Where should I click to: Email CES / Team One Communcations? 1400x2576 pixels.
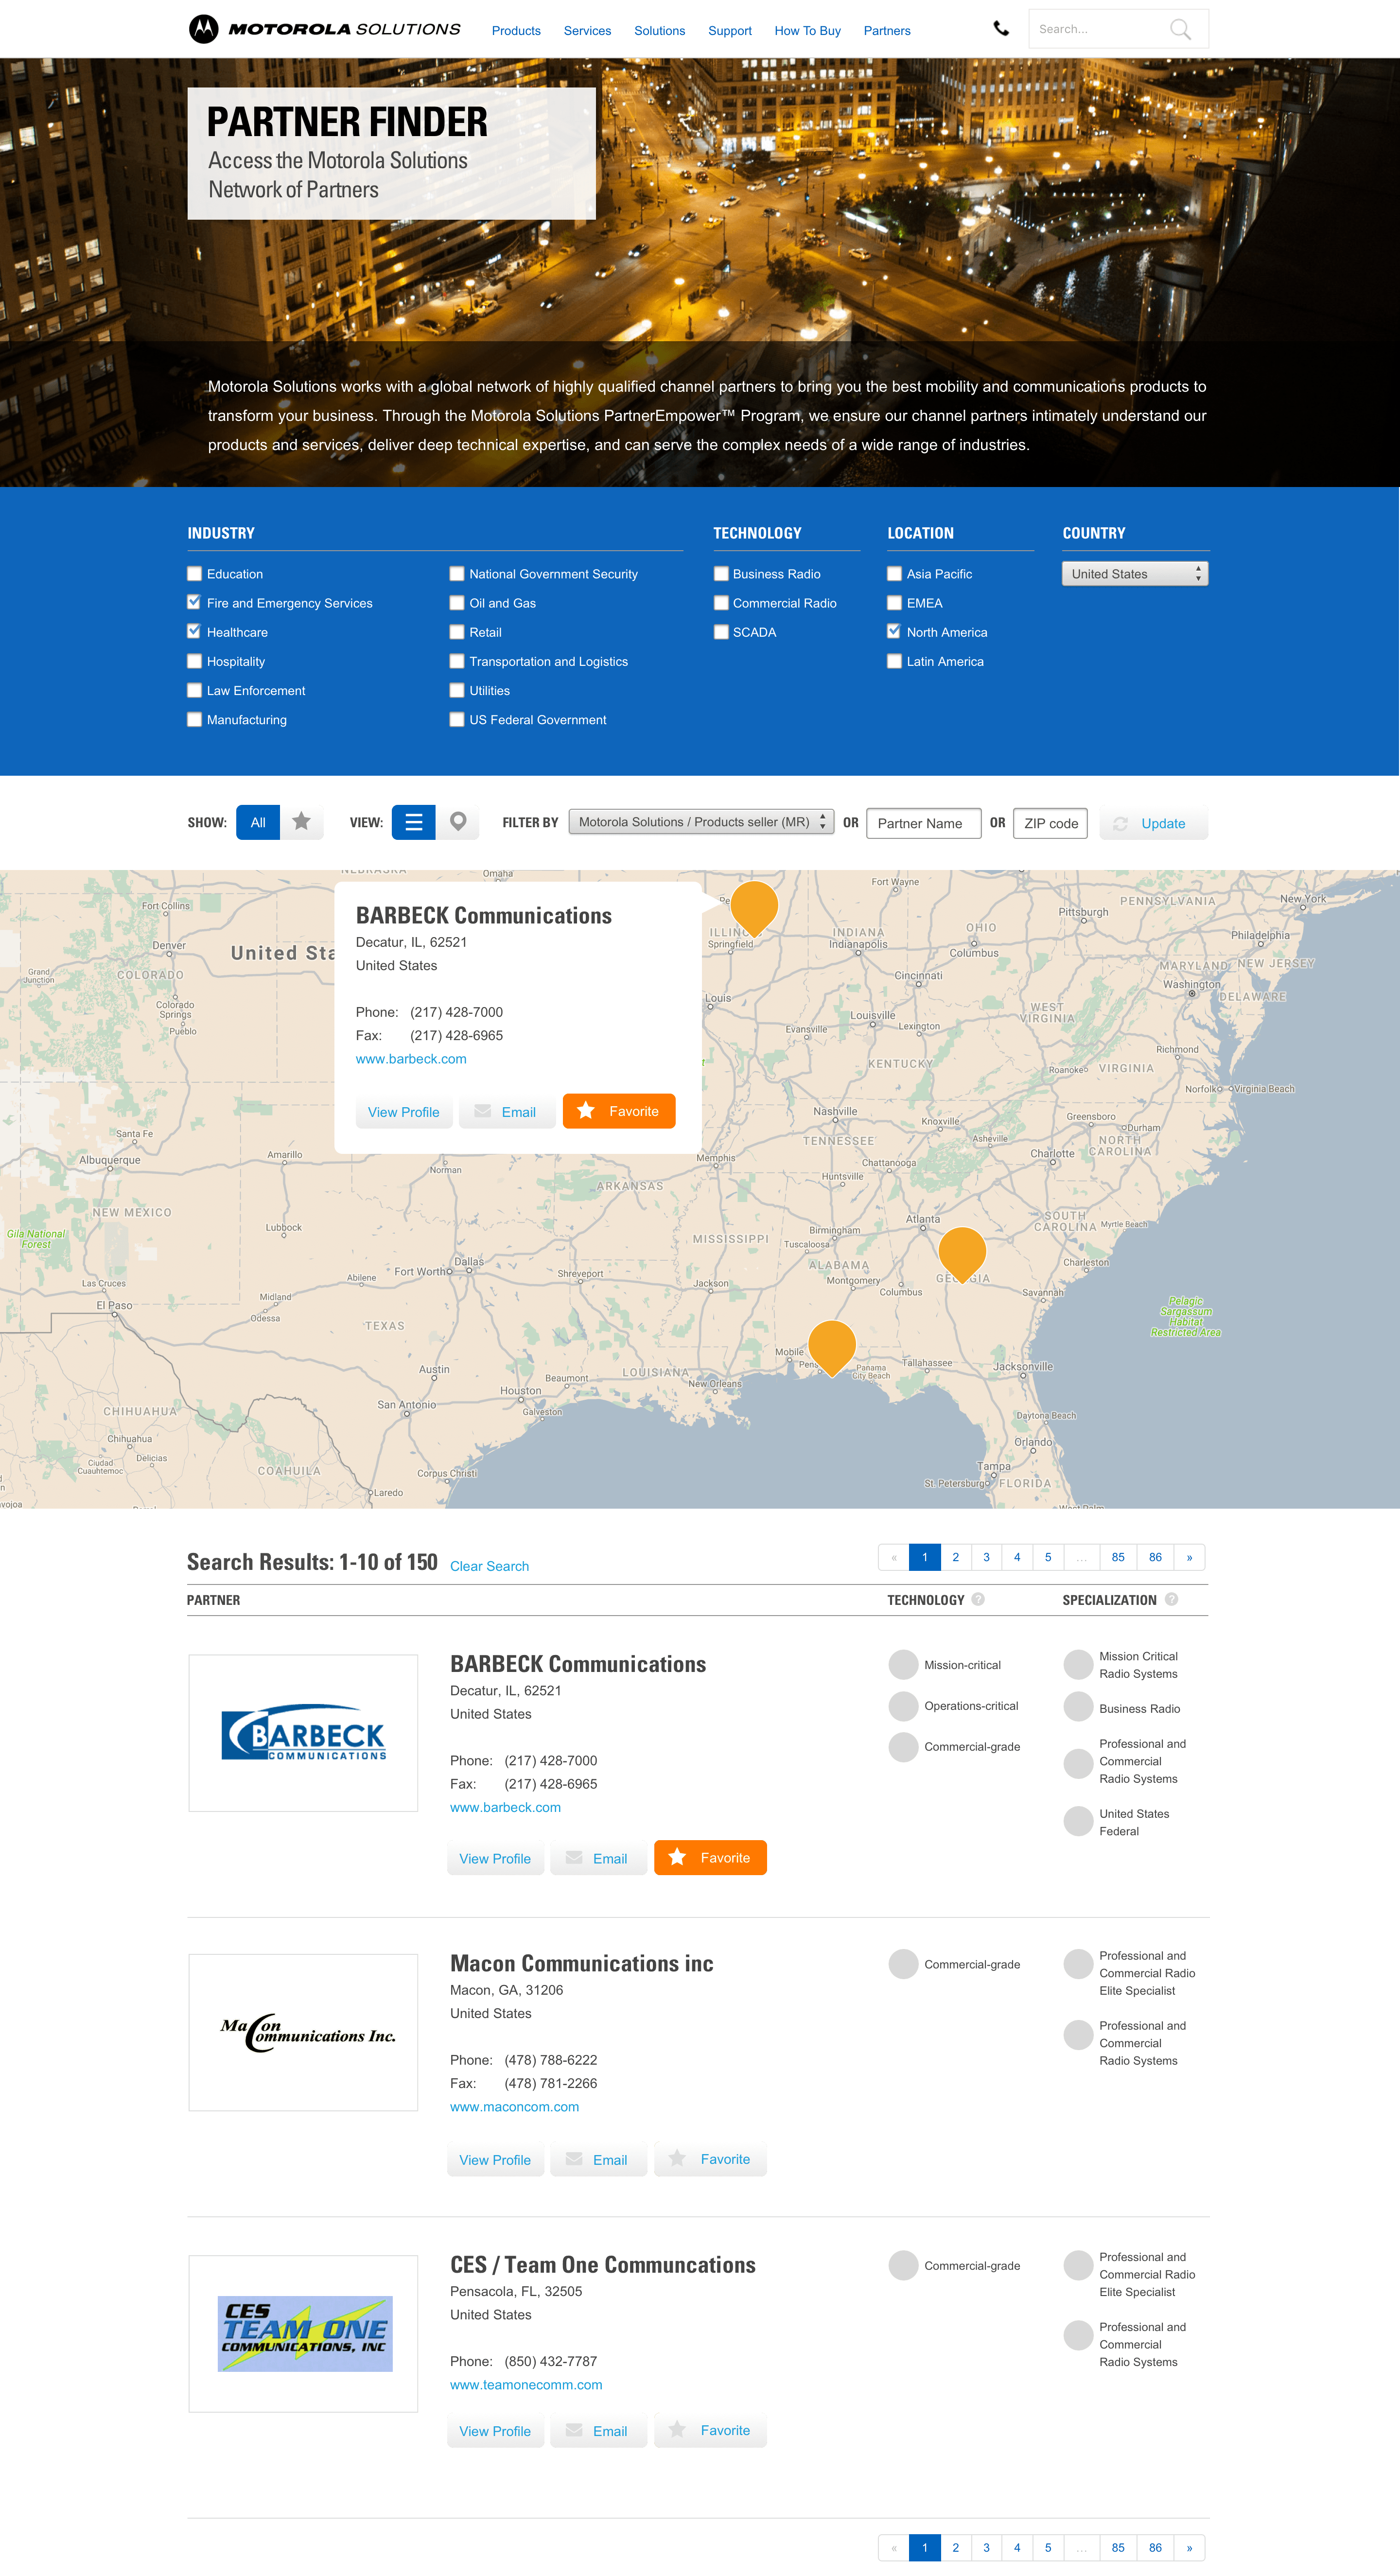tap(598, 2431)
